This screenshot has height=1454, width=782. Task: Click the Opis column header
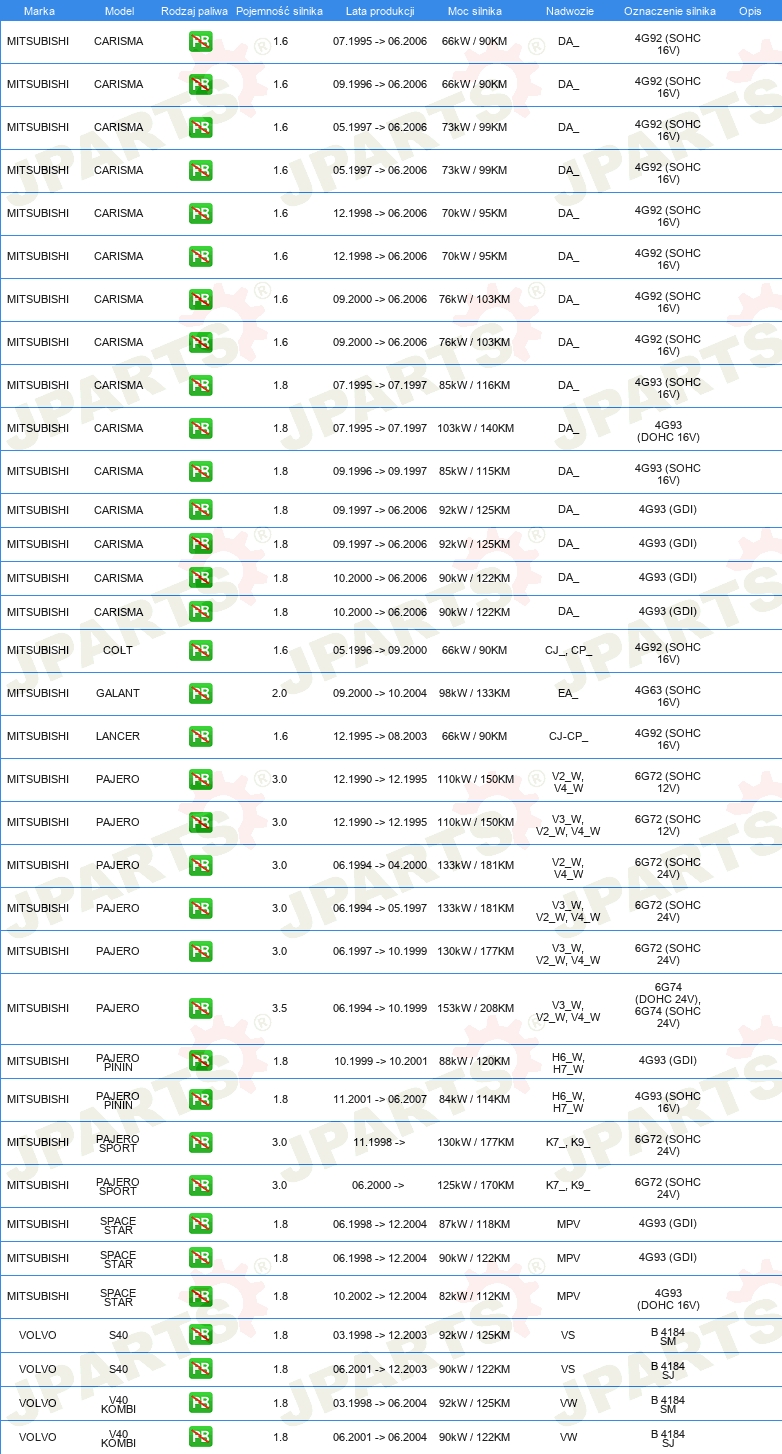[750, 11]
